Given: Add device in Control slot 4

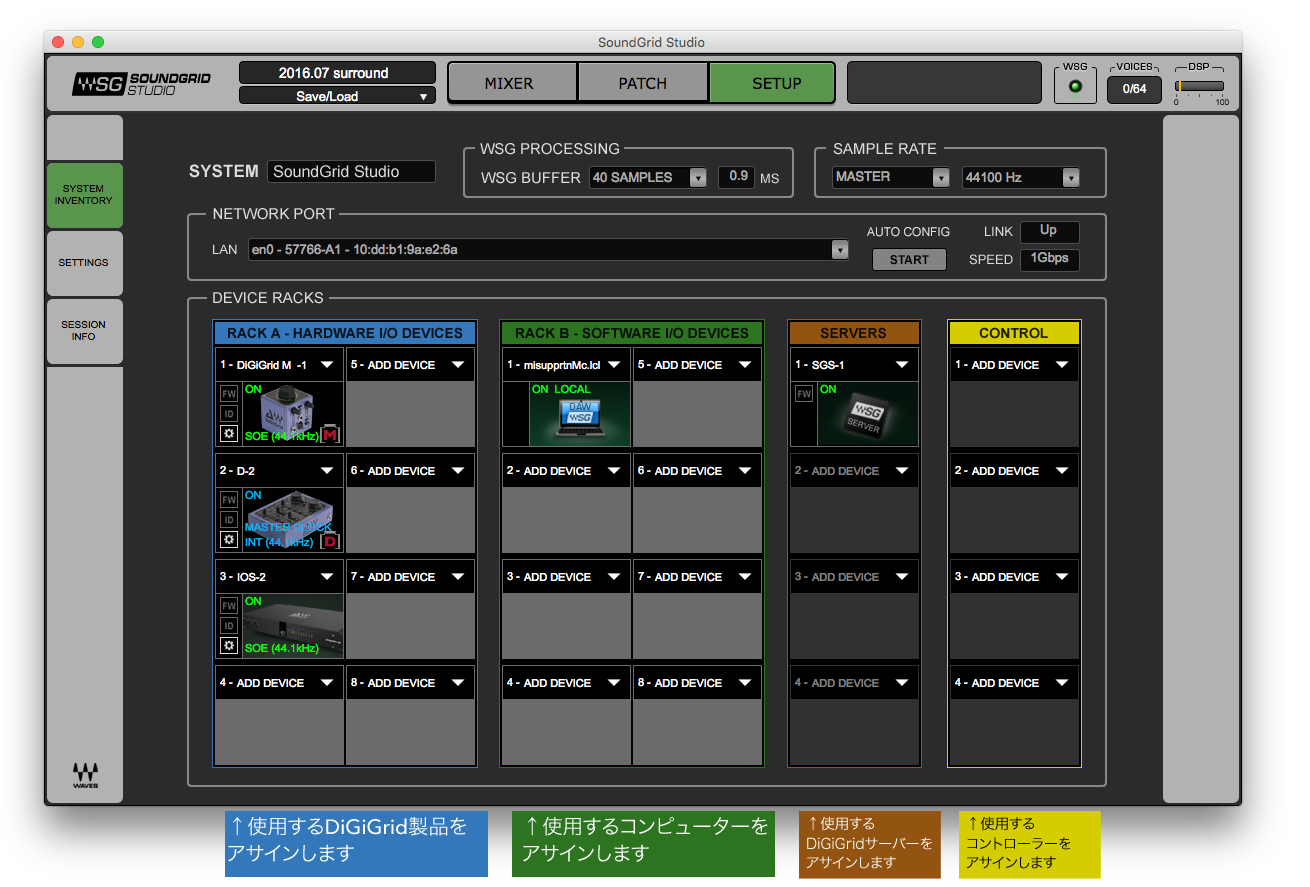Looking at the screenshot, I should click(1014, 683).
